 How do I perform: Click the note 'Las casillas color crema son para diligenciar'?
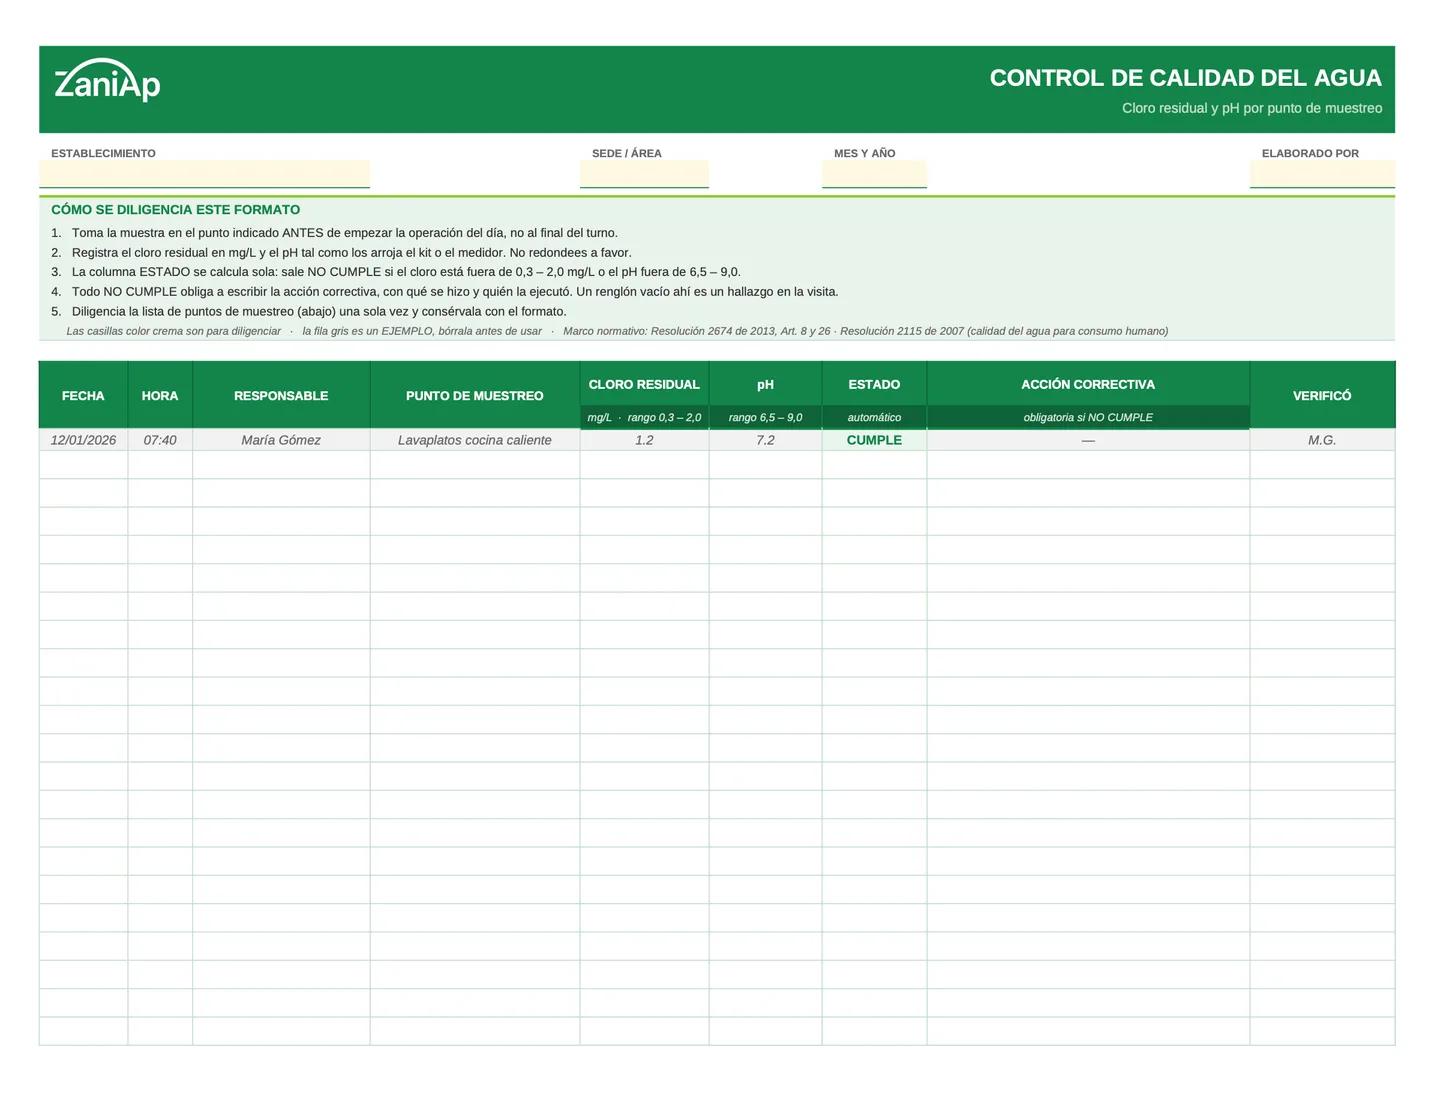coord(174,331)
